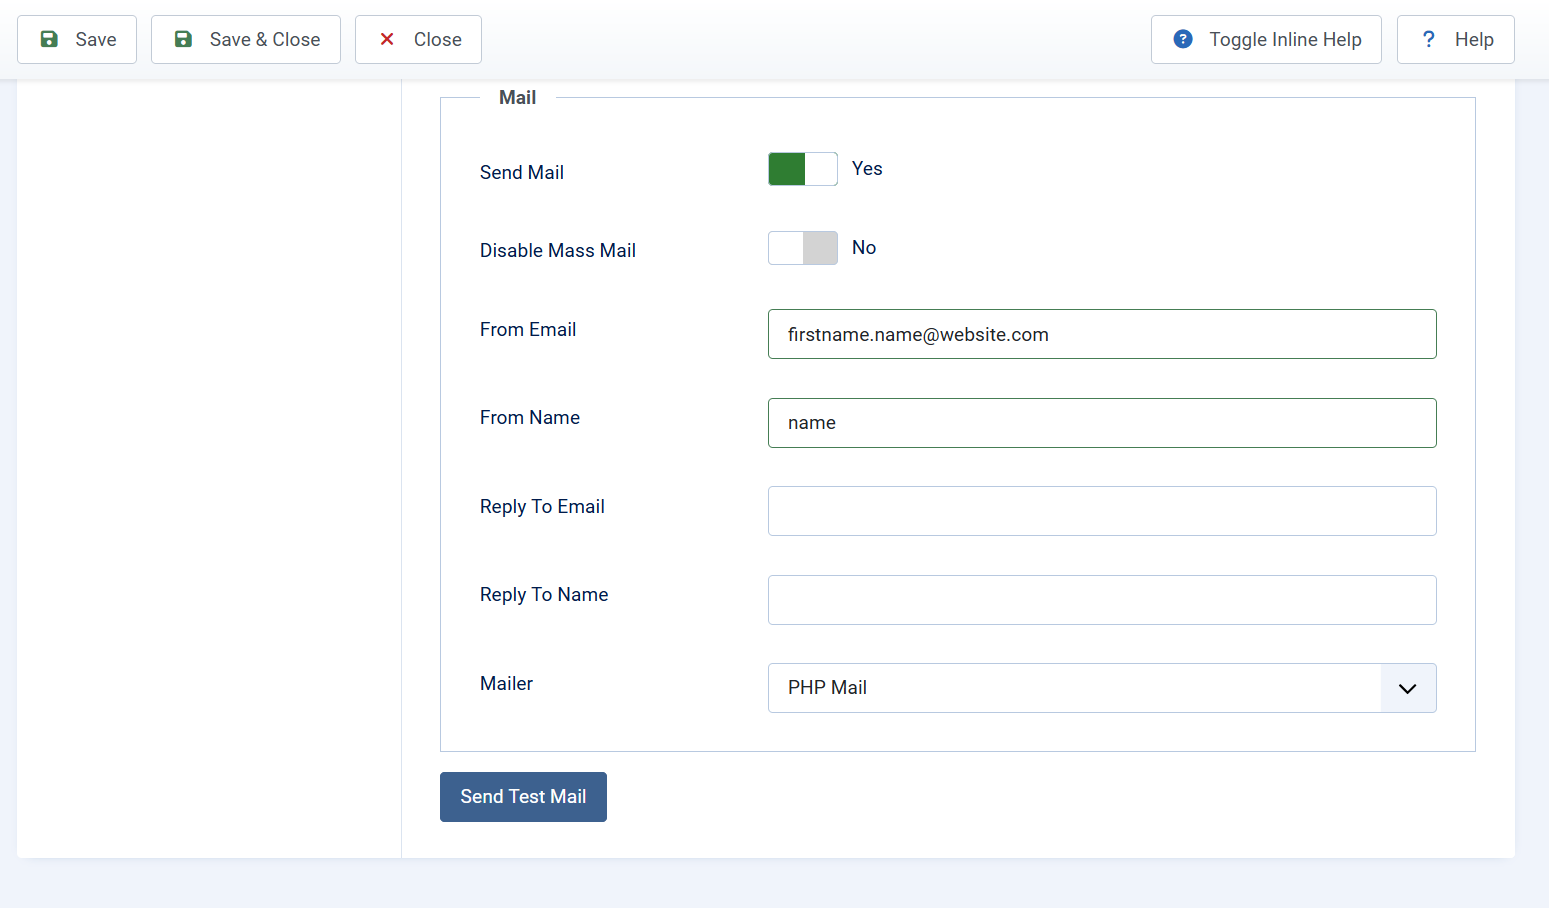1549x908 pixels.
Task: Click the Reply To Name label
Action: click(543, 595)
